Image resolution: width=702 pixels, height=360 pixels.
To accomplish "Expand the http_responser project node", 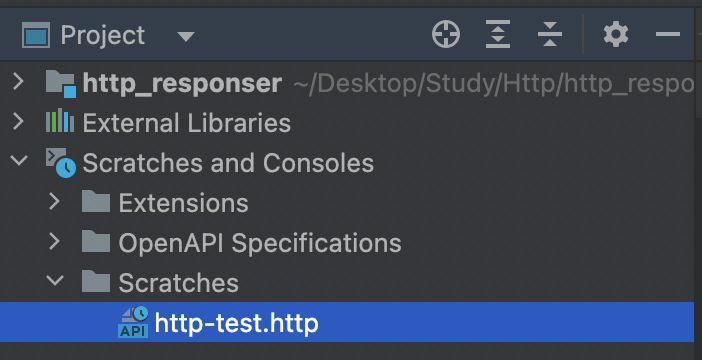I will tap(18, 82).
